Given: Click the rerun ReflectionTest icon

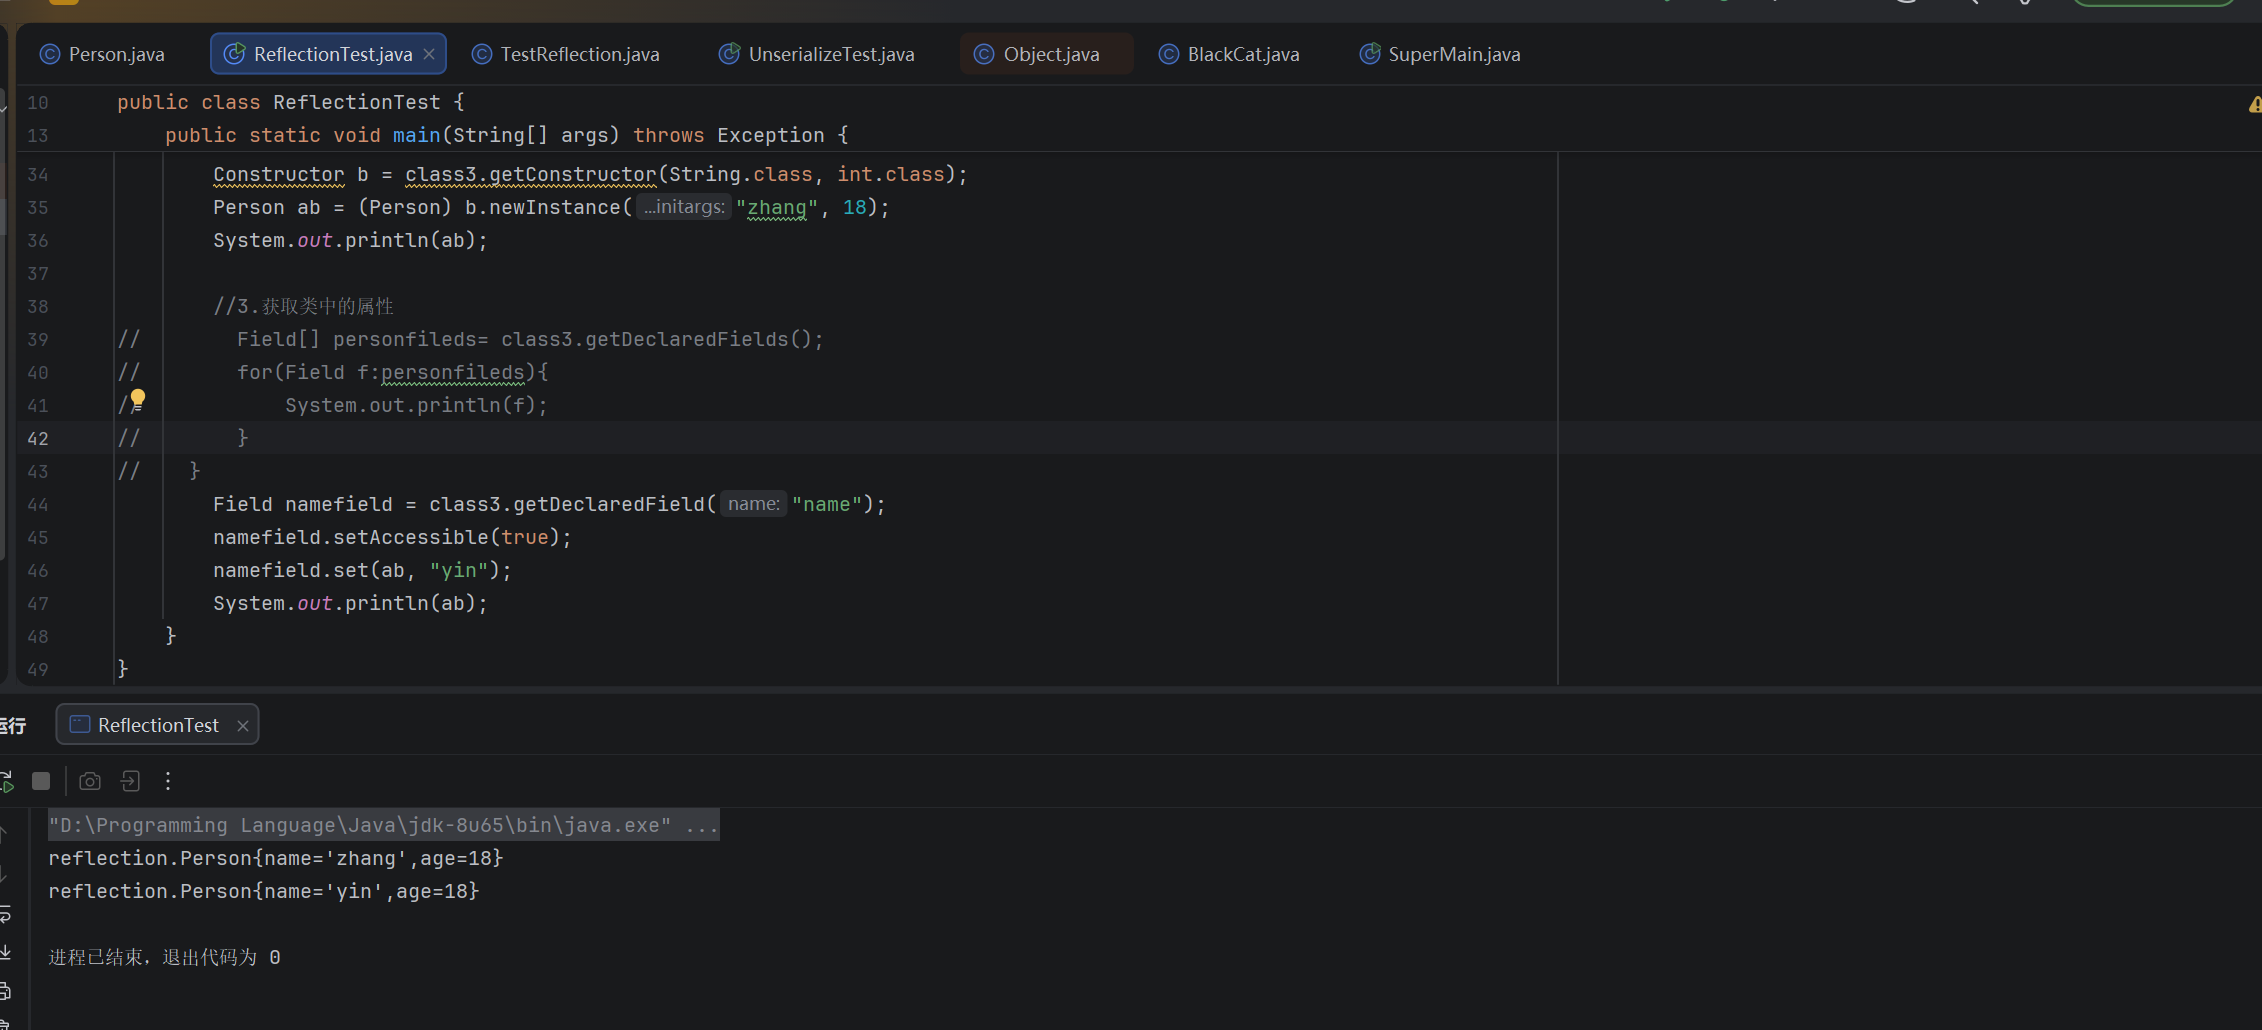Looking at the screenshot, I should (x=5, y=781).
